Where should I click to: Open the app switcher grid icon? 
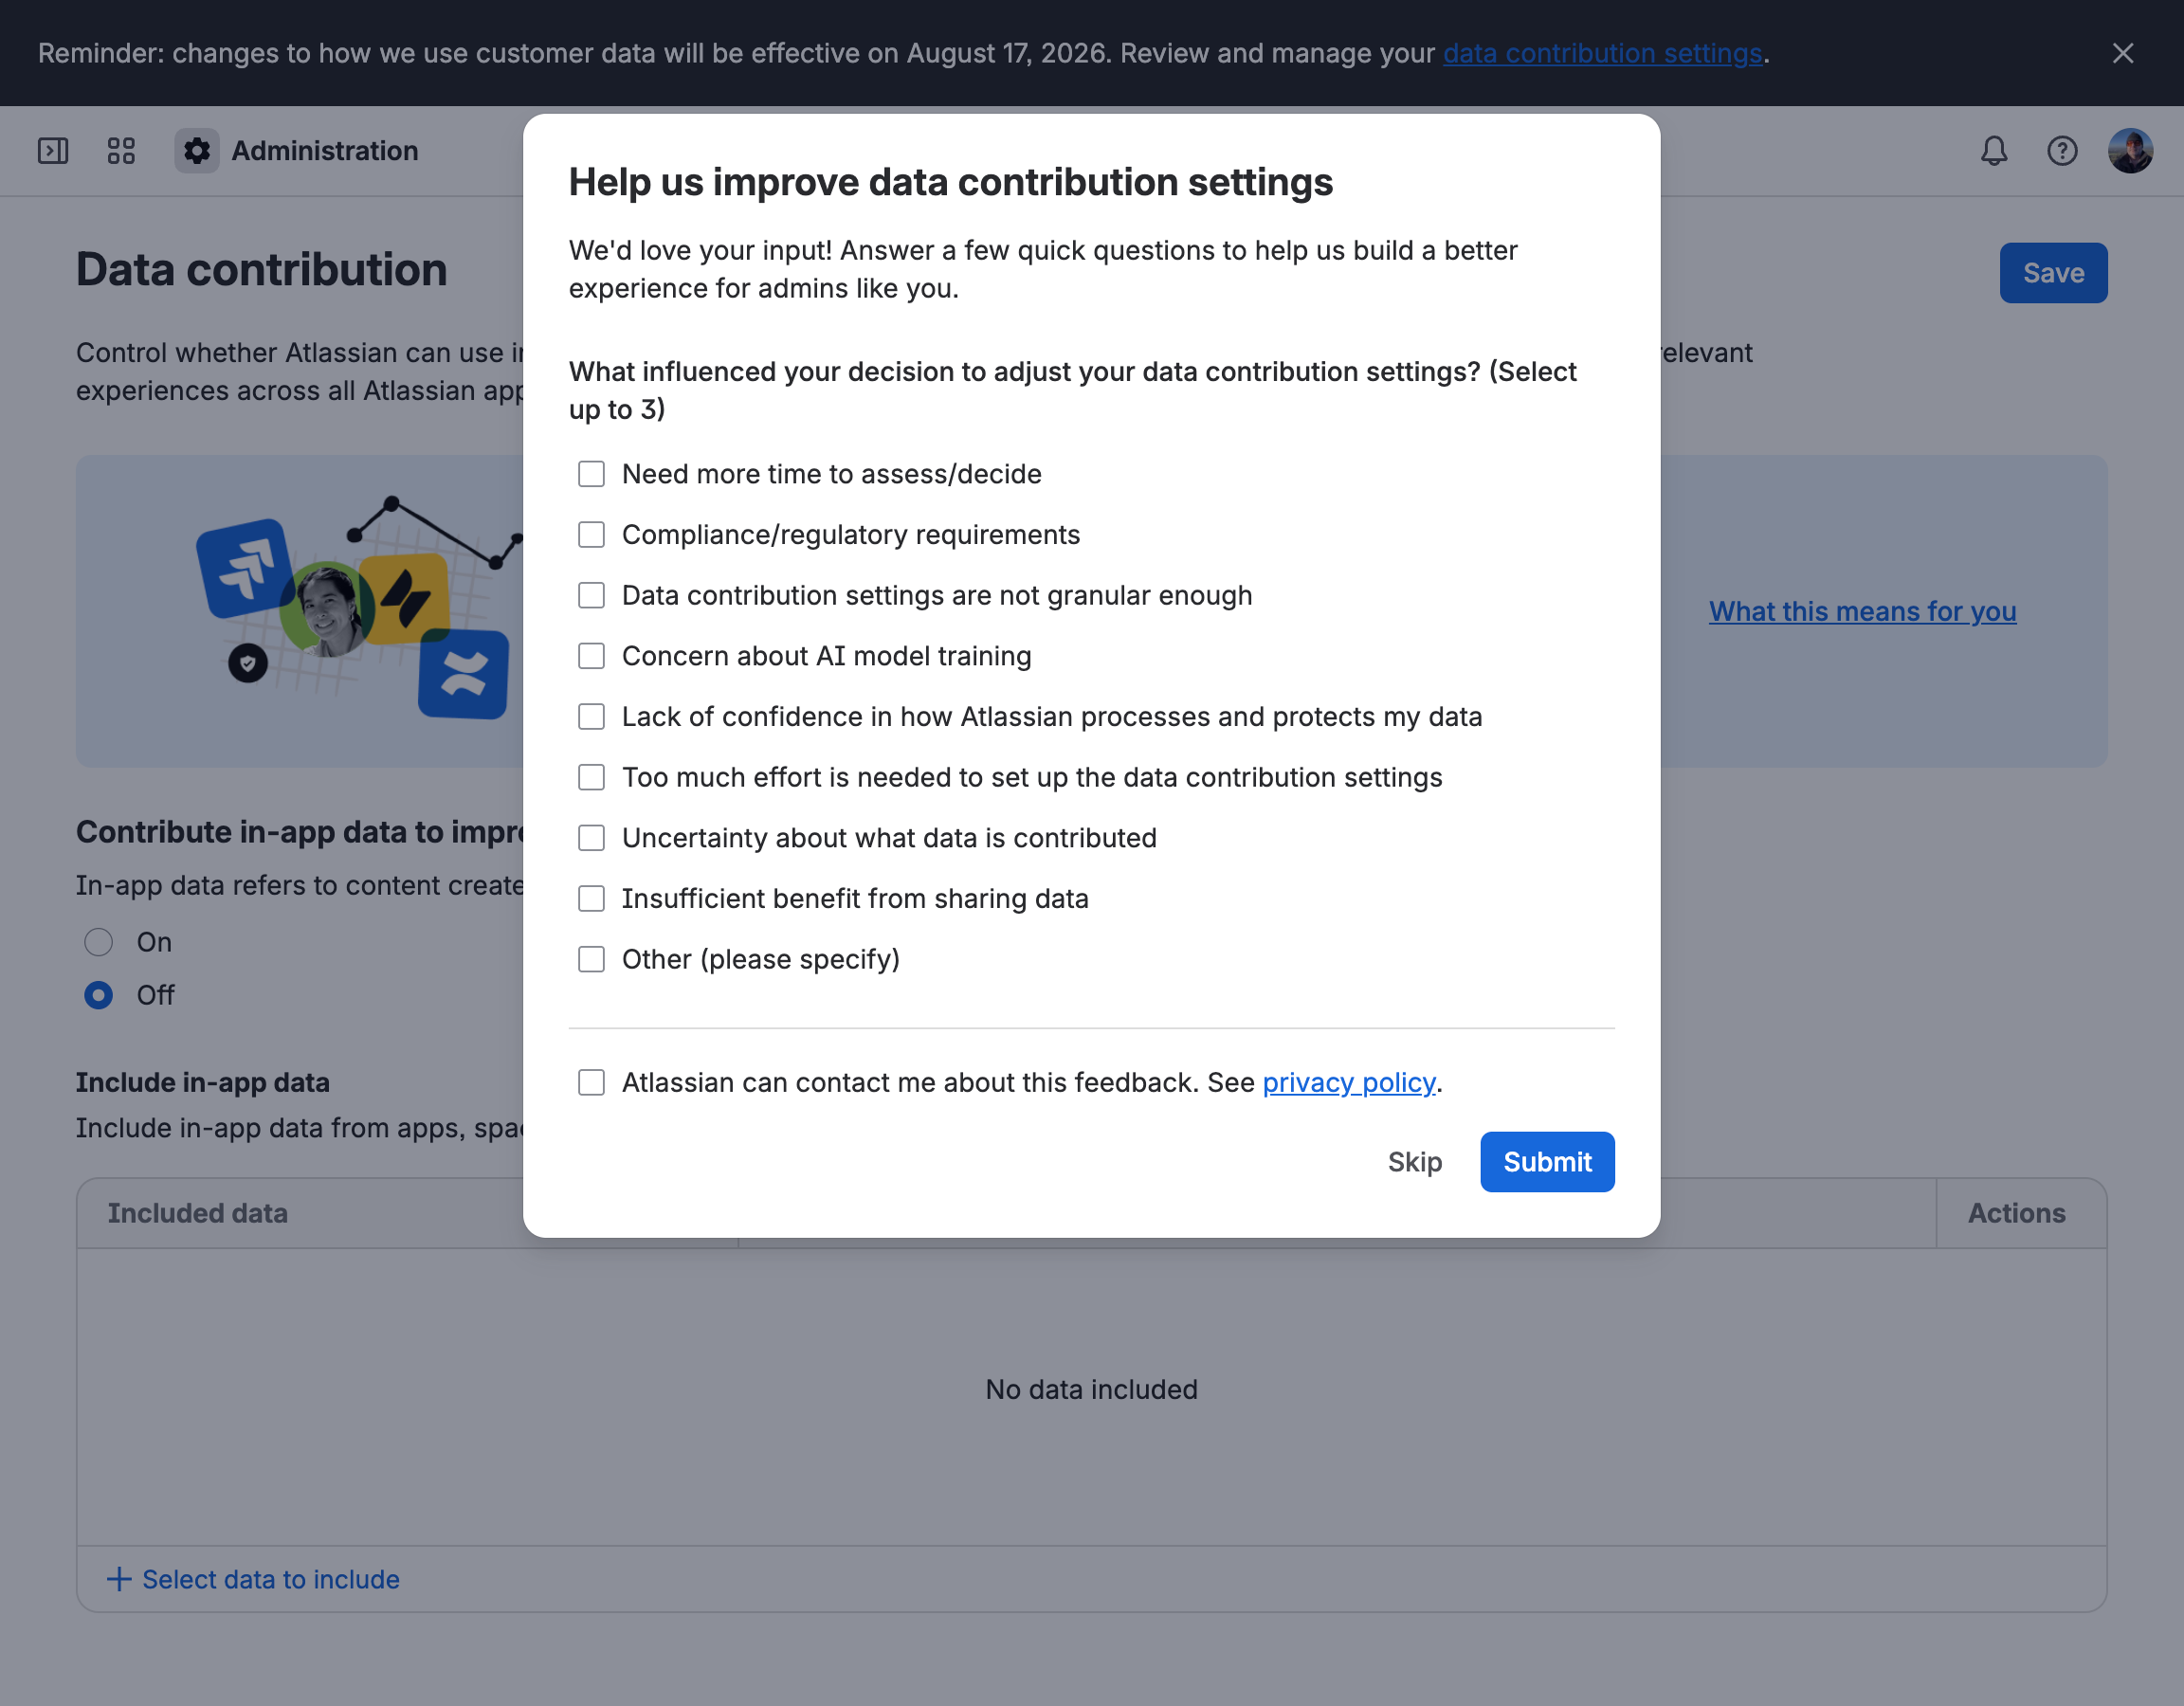pyautogui.click(x=121, y=151)
